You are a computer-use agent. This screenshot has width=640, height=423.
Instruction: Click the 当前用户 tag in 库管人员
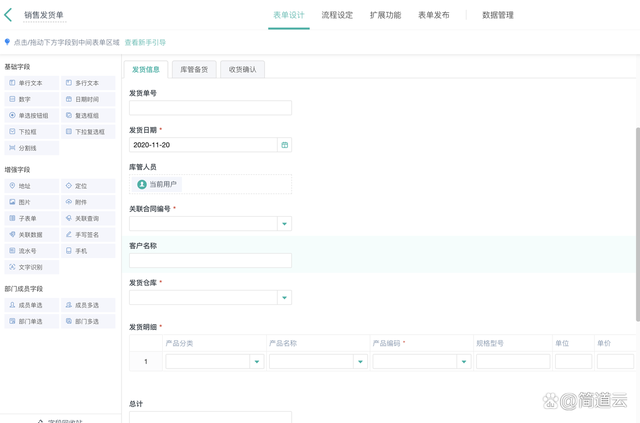157,184
